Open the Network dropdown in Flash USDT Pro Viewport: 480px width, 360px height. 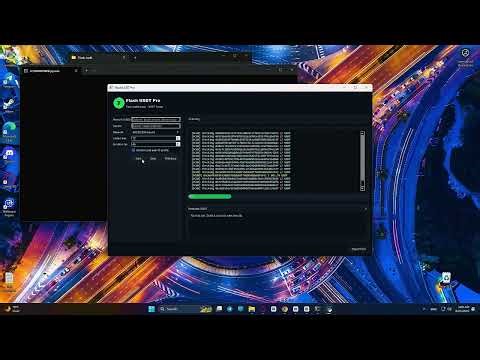[x=156, y=132]
